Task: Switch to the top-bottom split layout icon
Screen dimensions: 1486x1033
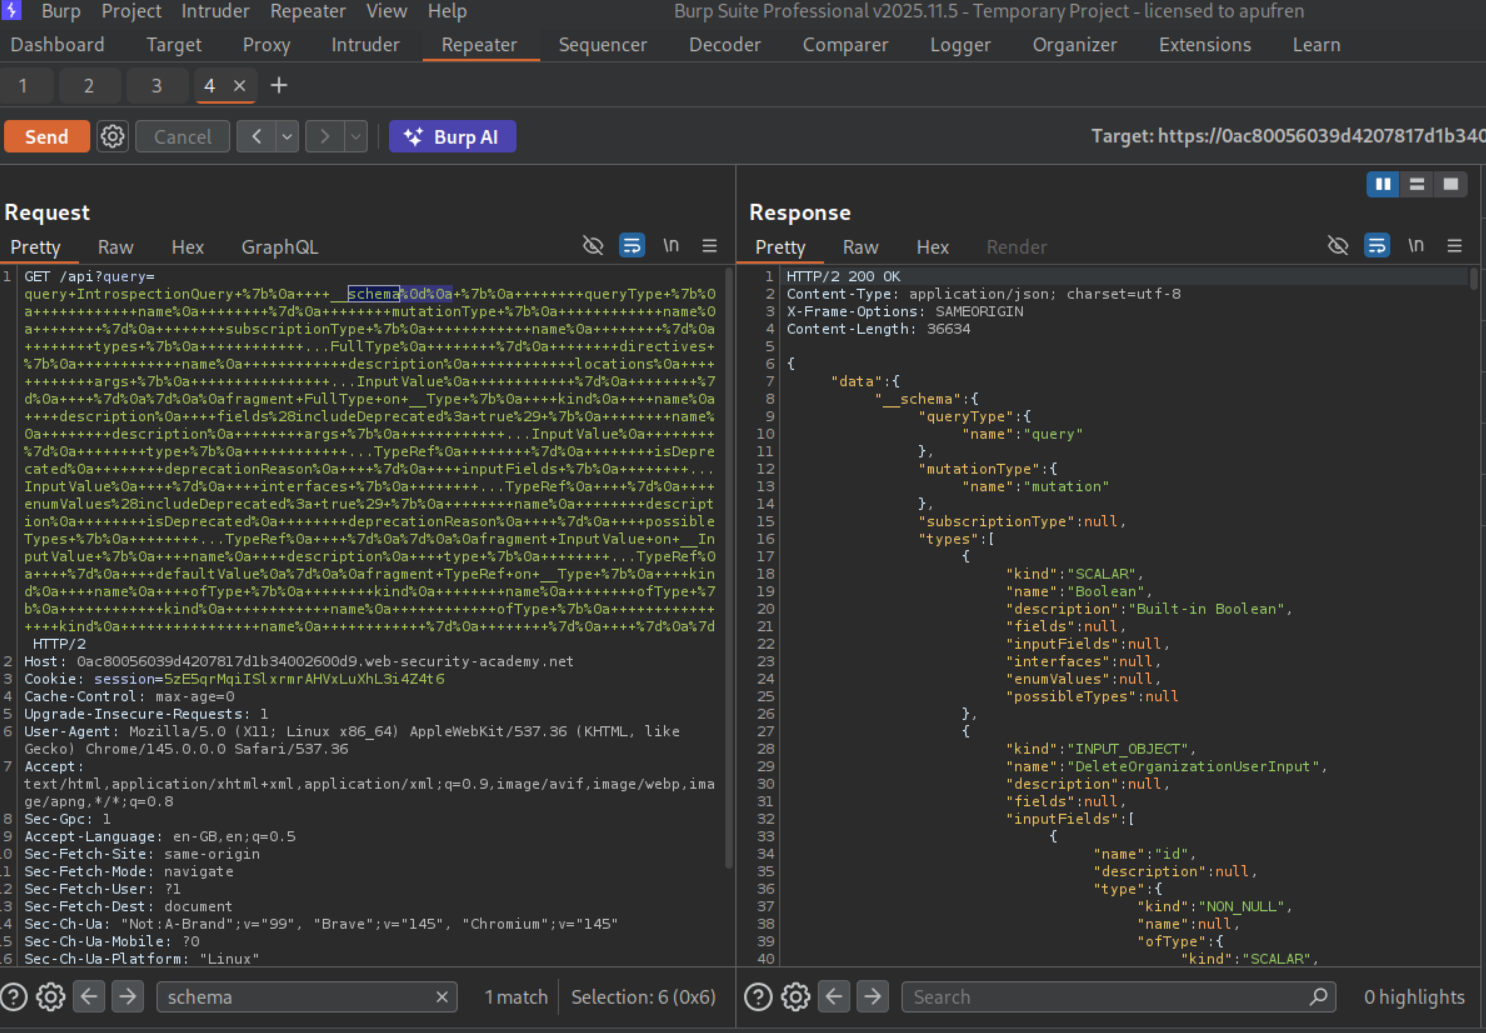Action: [1417, 184]
